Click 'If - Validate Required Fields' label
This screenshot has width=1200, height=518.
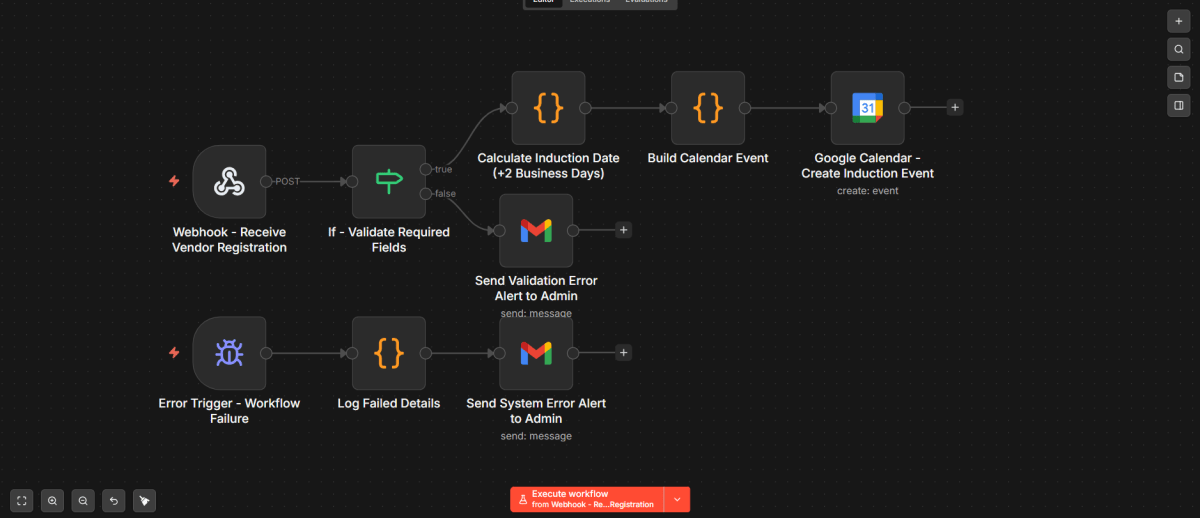(389, 240)
